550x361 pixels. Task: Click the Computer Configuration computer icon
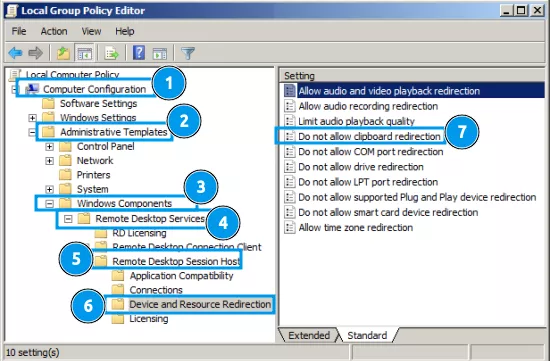(32, 89)
